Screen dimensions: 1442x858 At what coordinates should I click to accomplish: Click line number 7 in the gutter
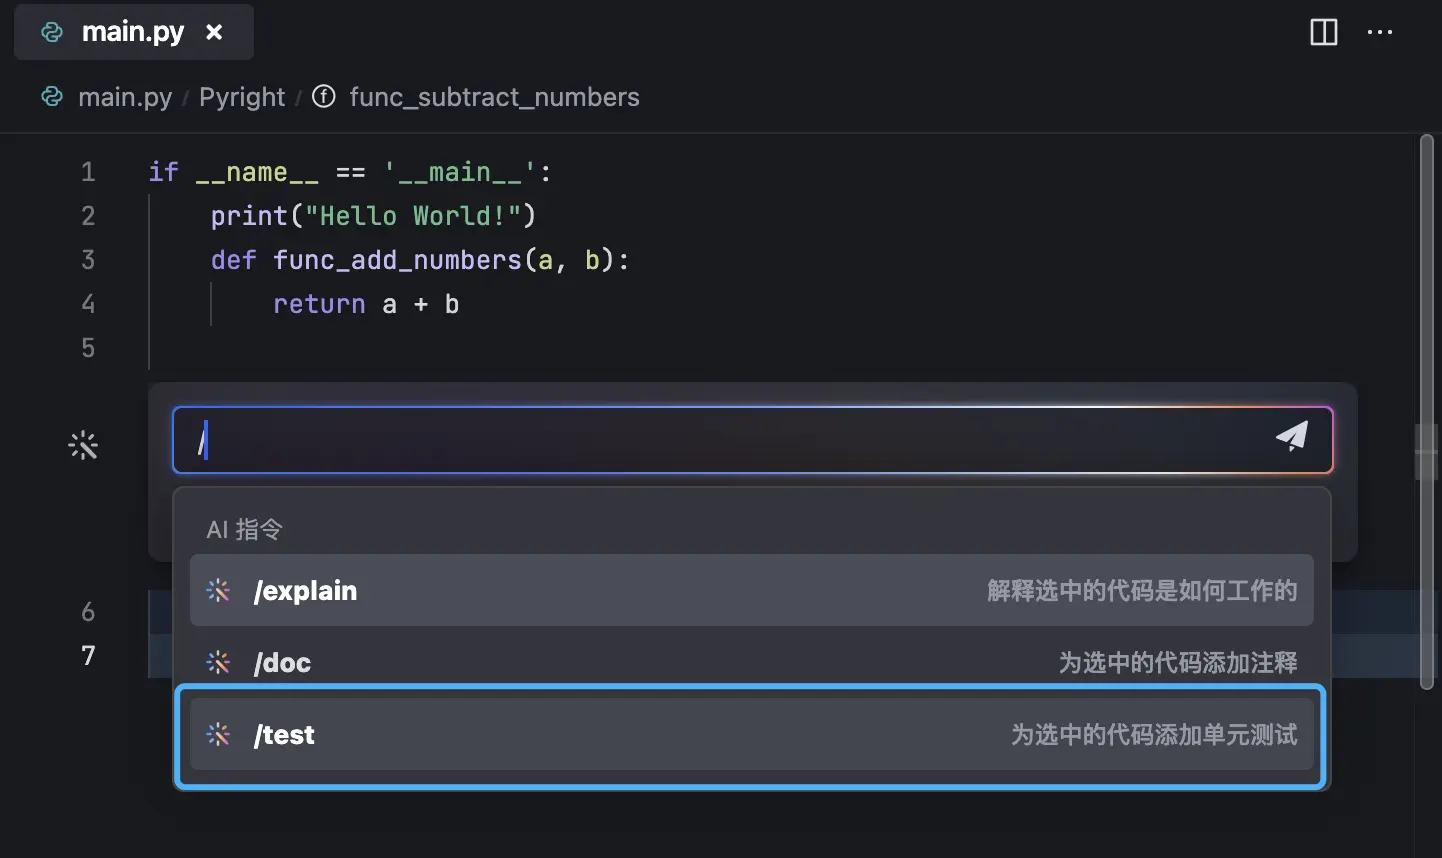(88, 656)
